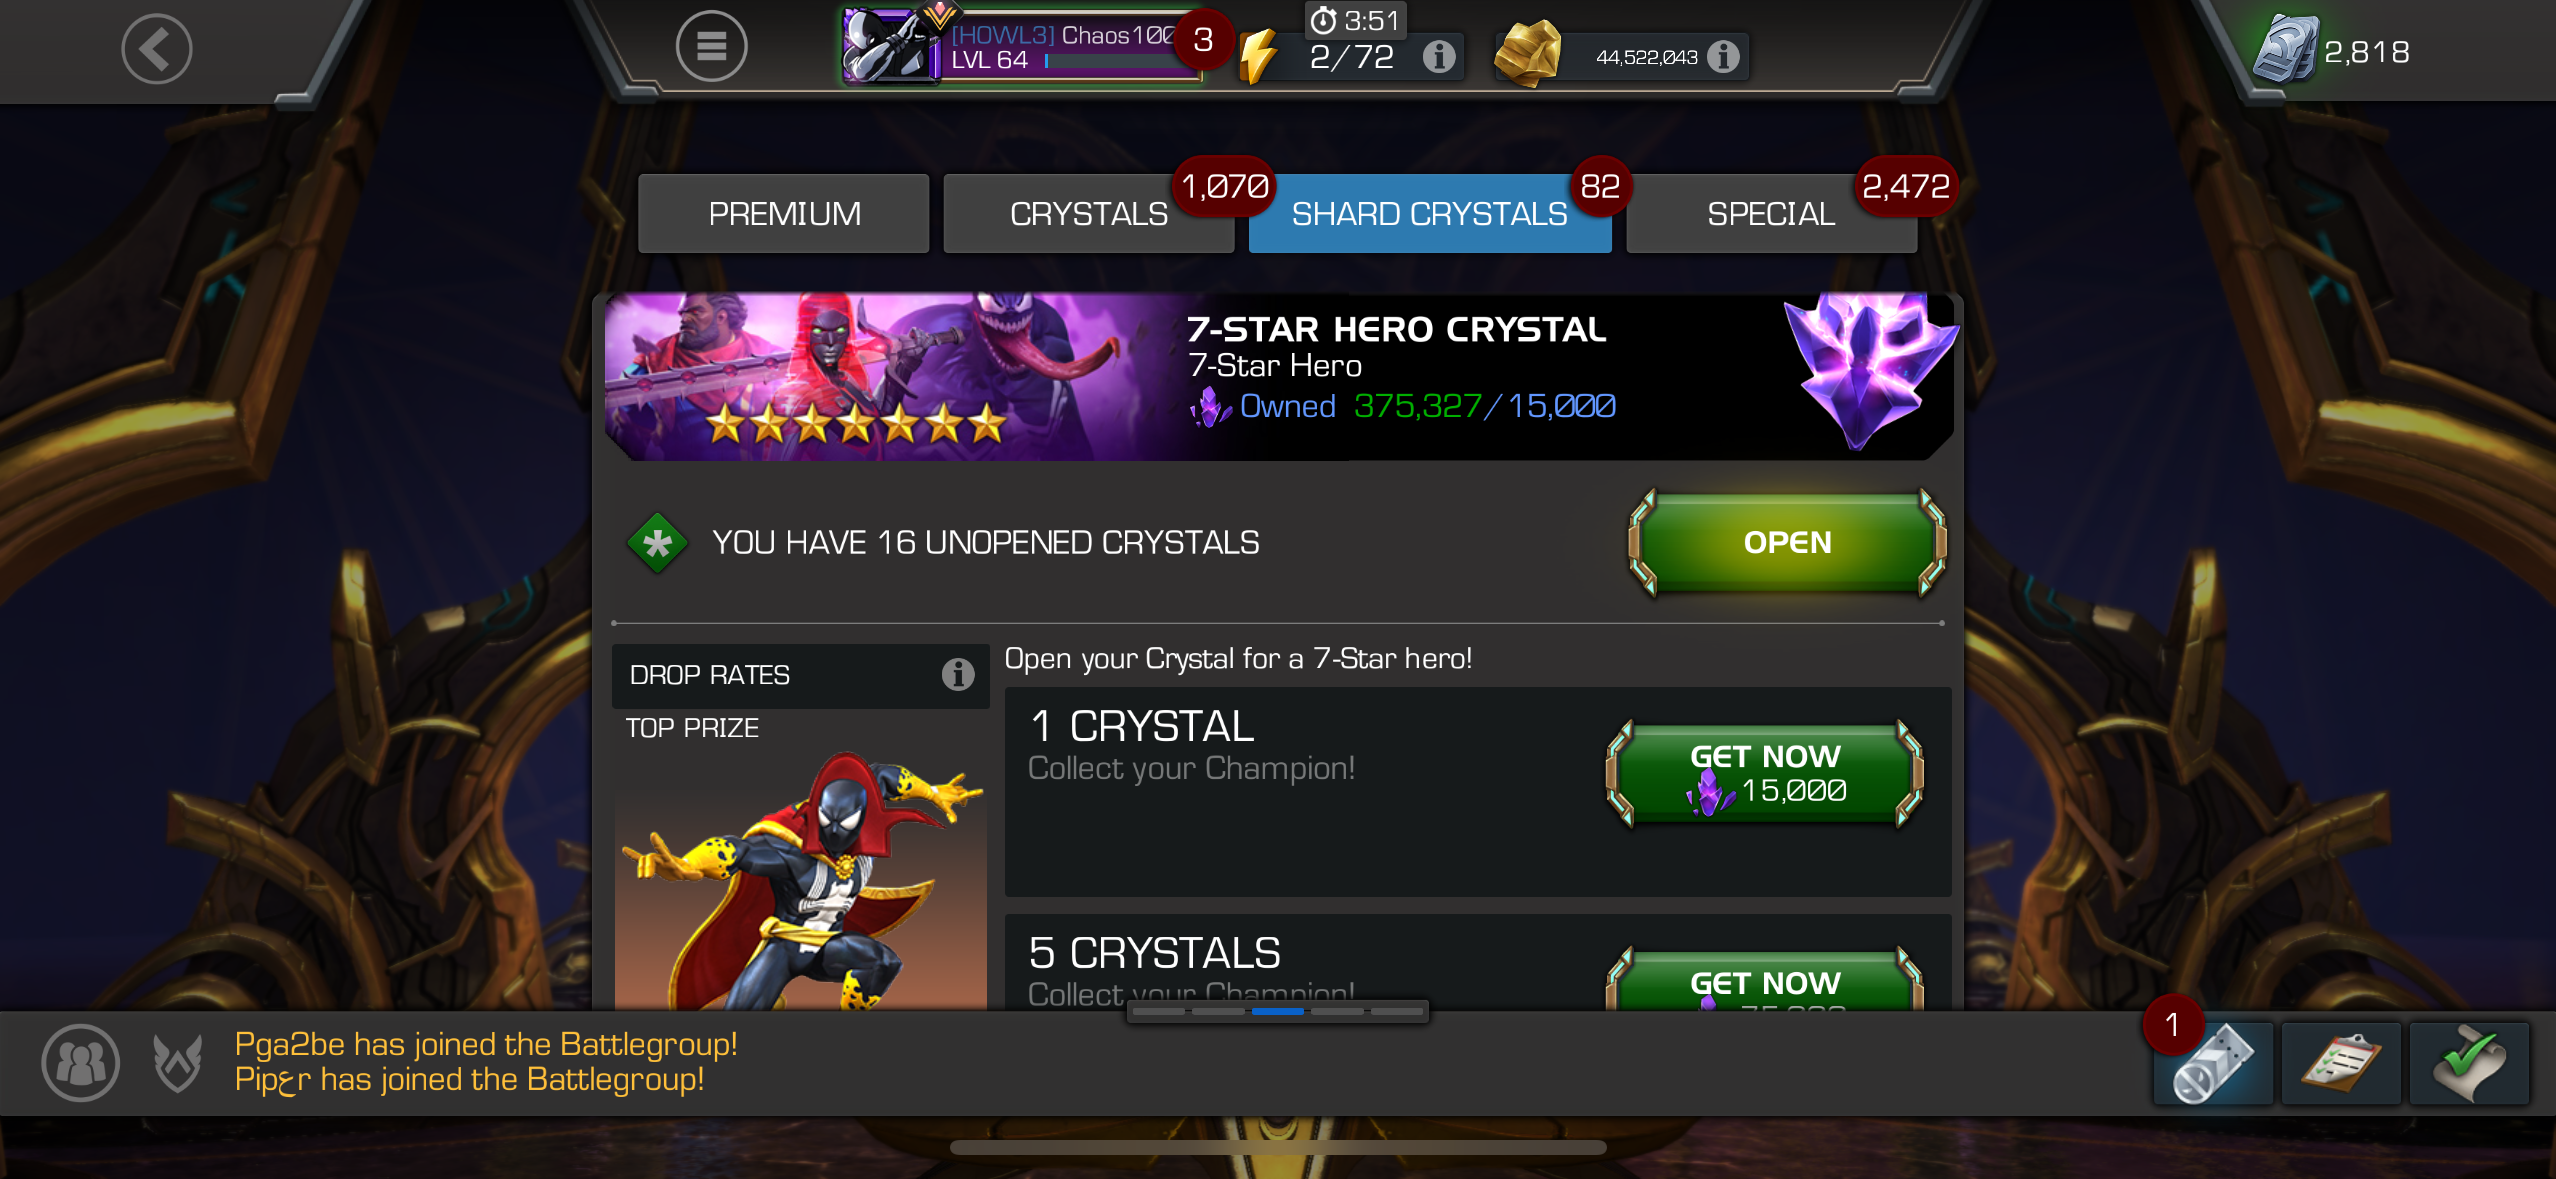Go back using the arrow icon
Image resolution: width=2556 pixels, height=1179 pixels.
pyautogui.click(x=157, y=48)
